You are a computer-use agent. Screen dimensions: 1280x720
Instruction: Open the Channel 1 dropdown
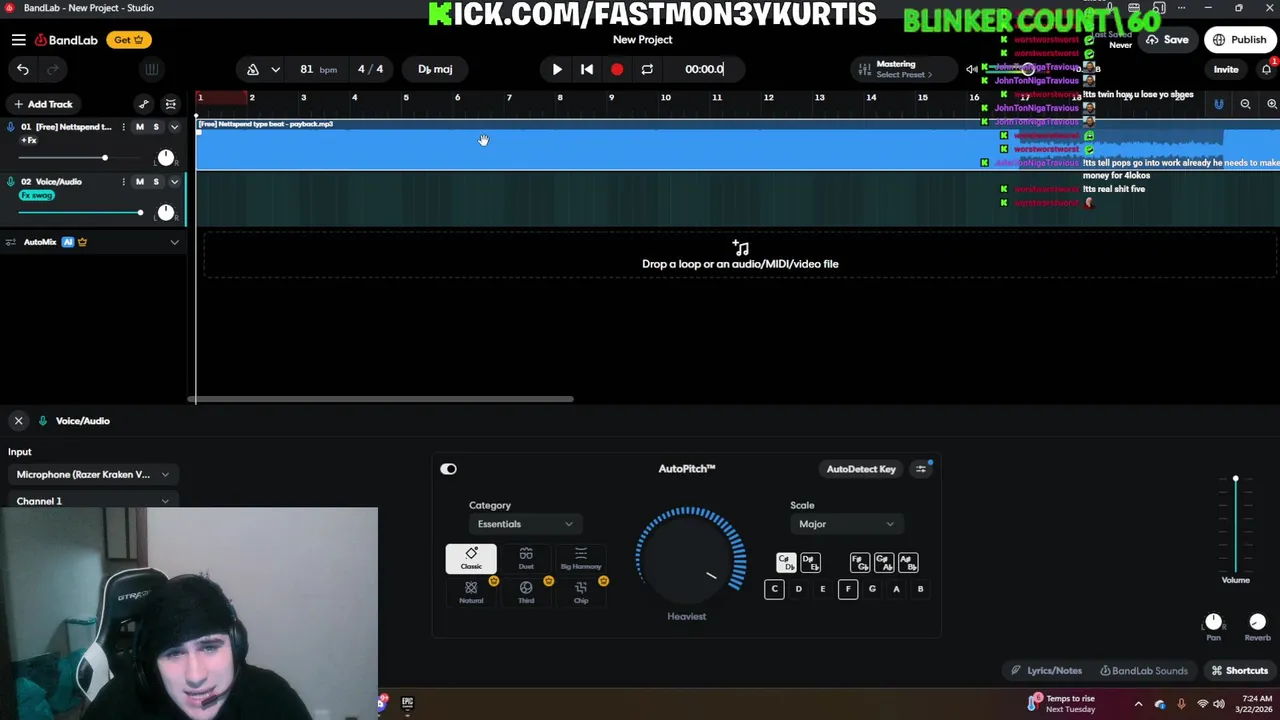(93, 501)
